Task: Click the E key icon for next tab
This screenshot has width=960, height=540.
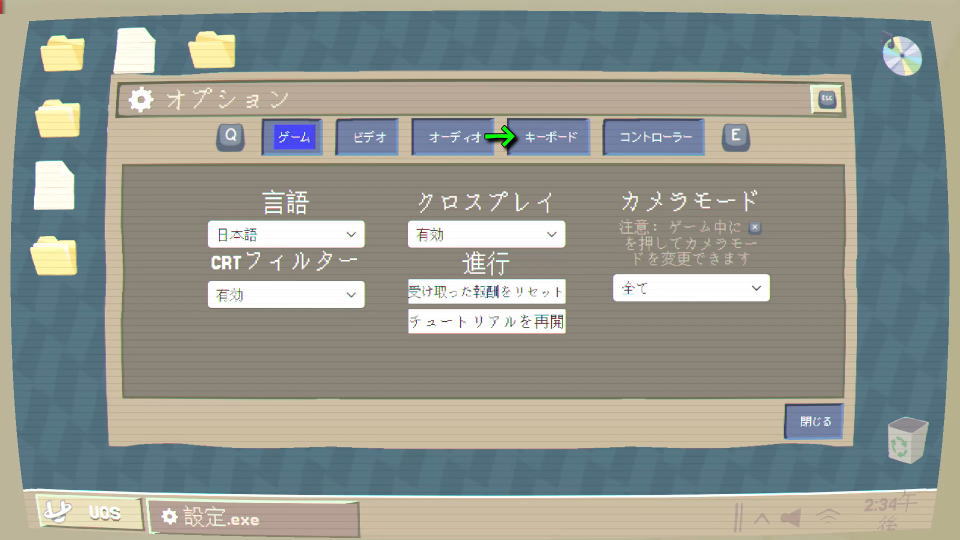Action: click(736, 137)
